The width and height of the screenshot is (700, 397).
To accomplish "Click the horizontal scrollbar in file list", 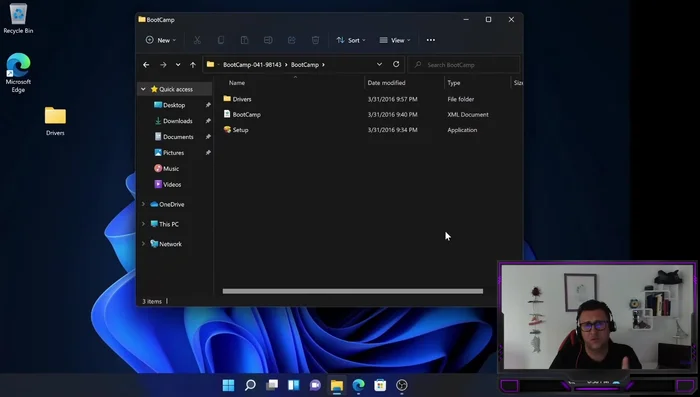I will pyautogui.click(x=353, y=291).
